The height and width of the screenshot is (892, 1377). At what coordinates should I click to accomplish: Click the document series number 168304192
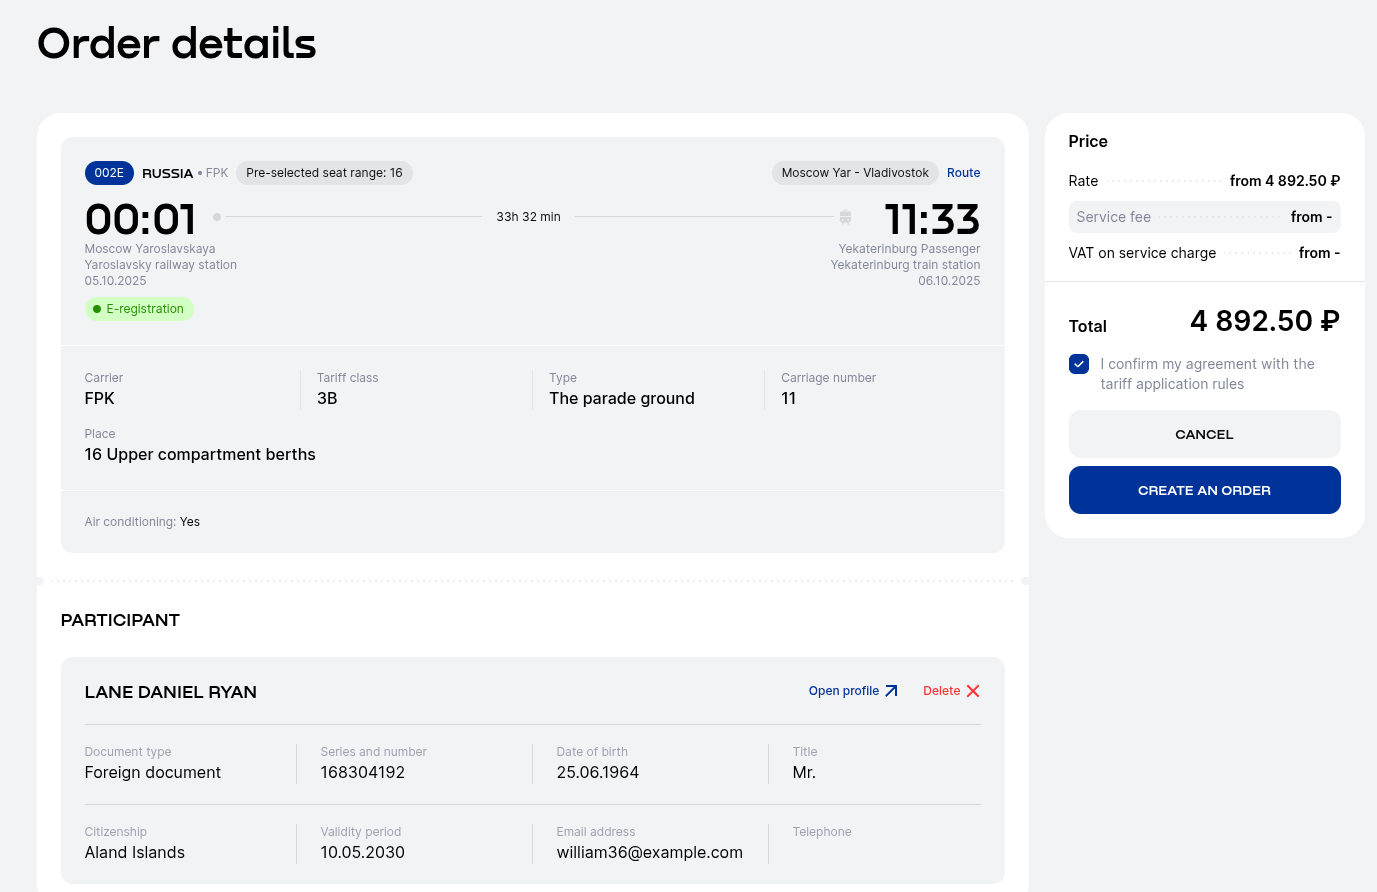pyautogui.click(x=363, y=772)
